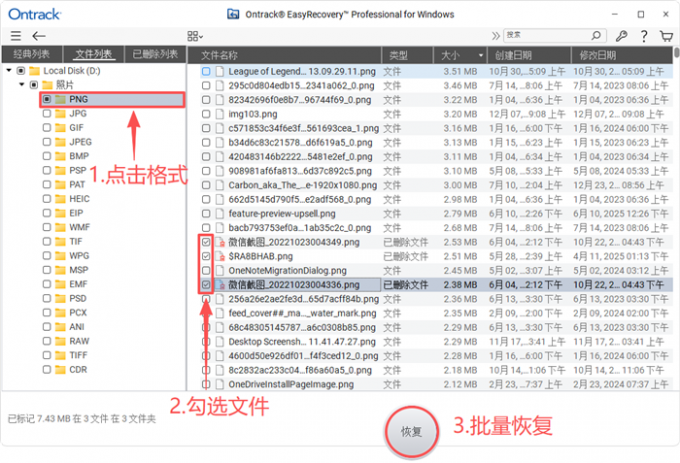Viewport: 680px width, 463px height.
Task: Uncheck 微信截图_20221023004336.png checkbox
Action: coord(206,285)
